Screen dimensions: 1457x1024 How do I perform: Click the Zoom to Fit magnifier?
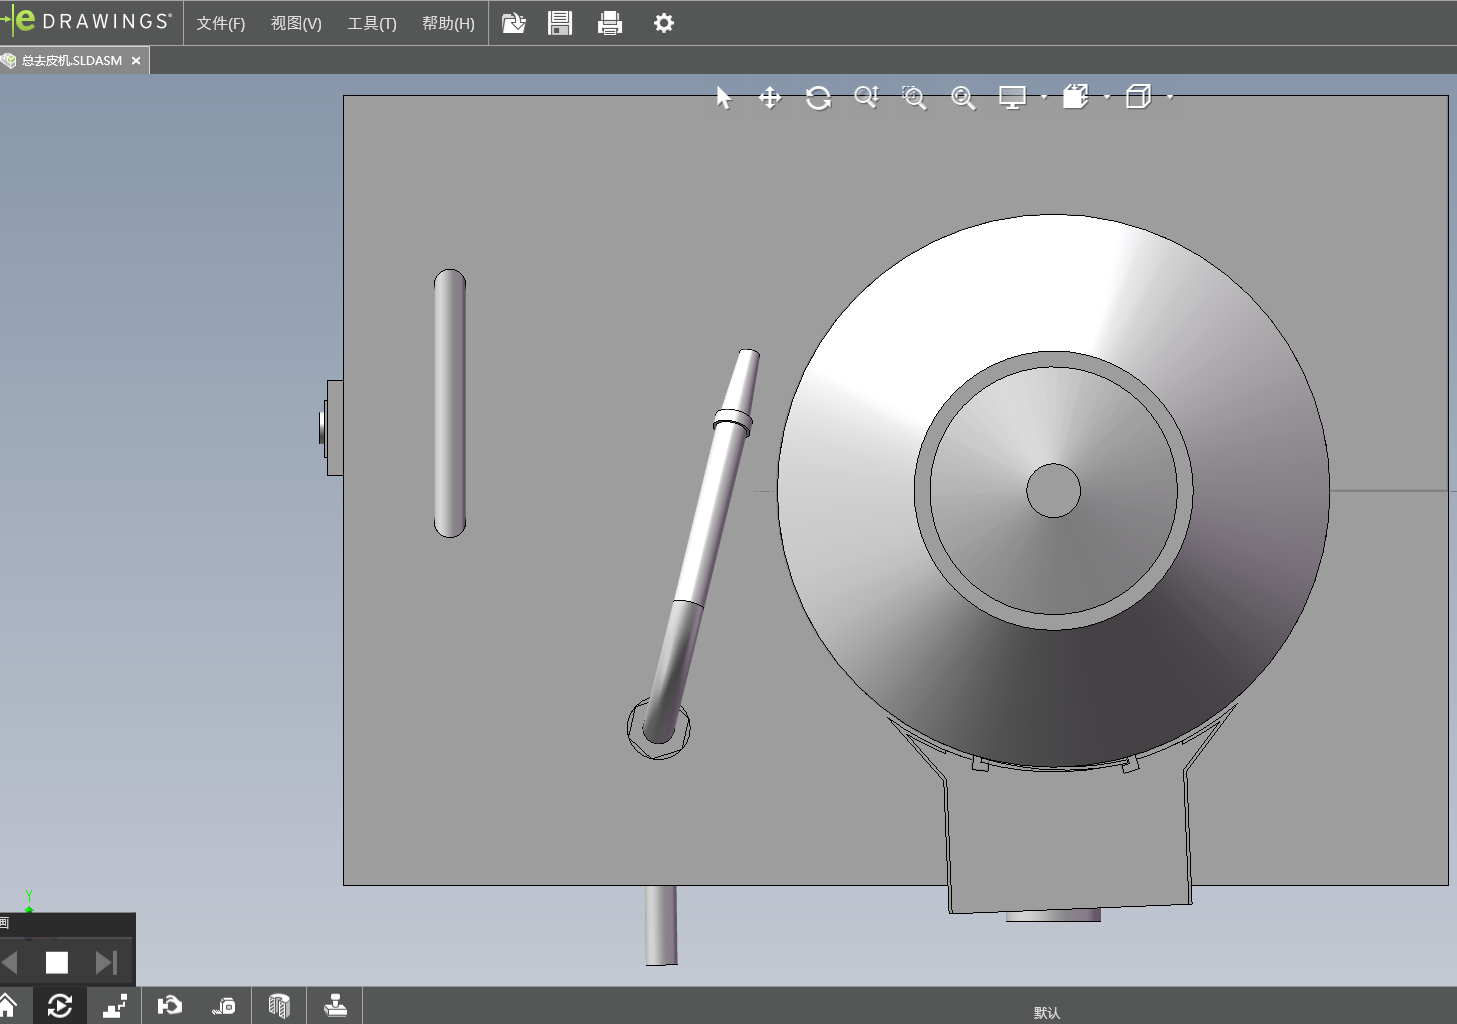pos(962,97)
